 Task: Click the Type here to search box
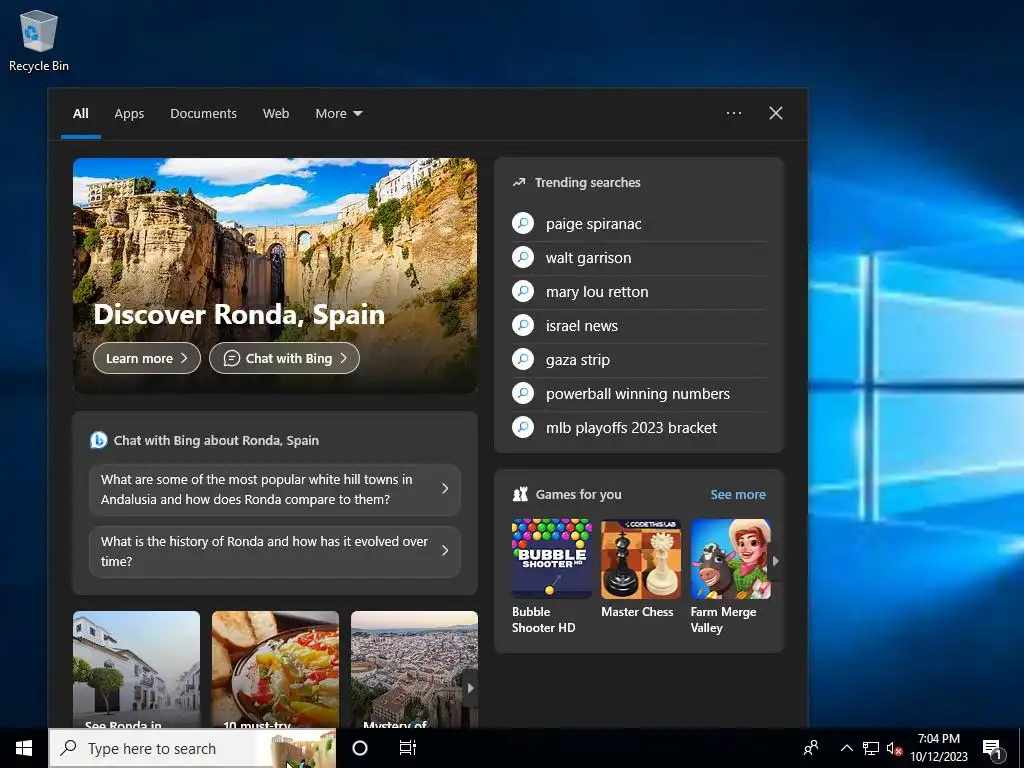192,748
